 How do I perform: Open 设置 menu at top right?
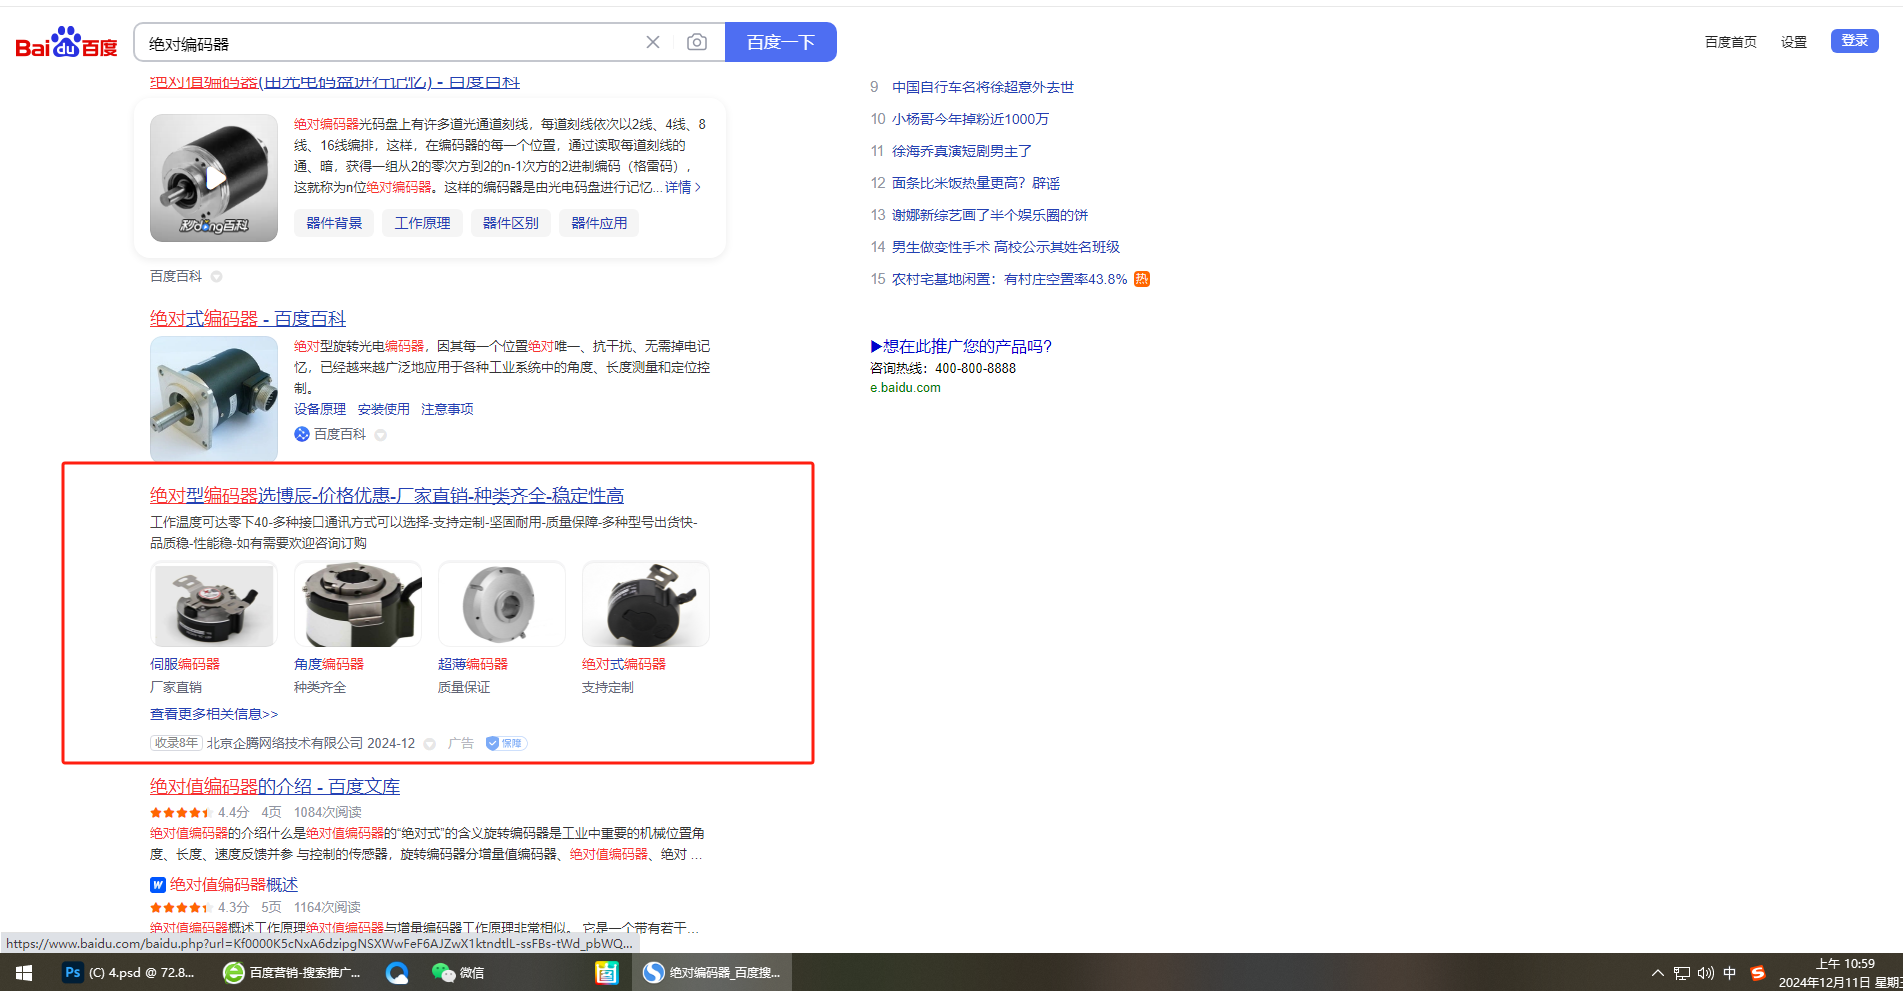coord(1794,42)
